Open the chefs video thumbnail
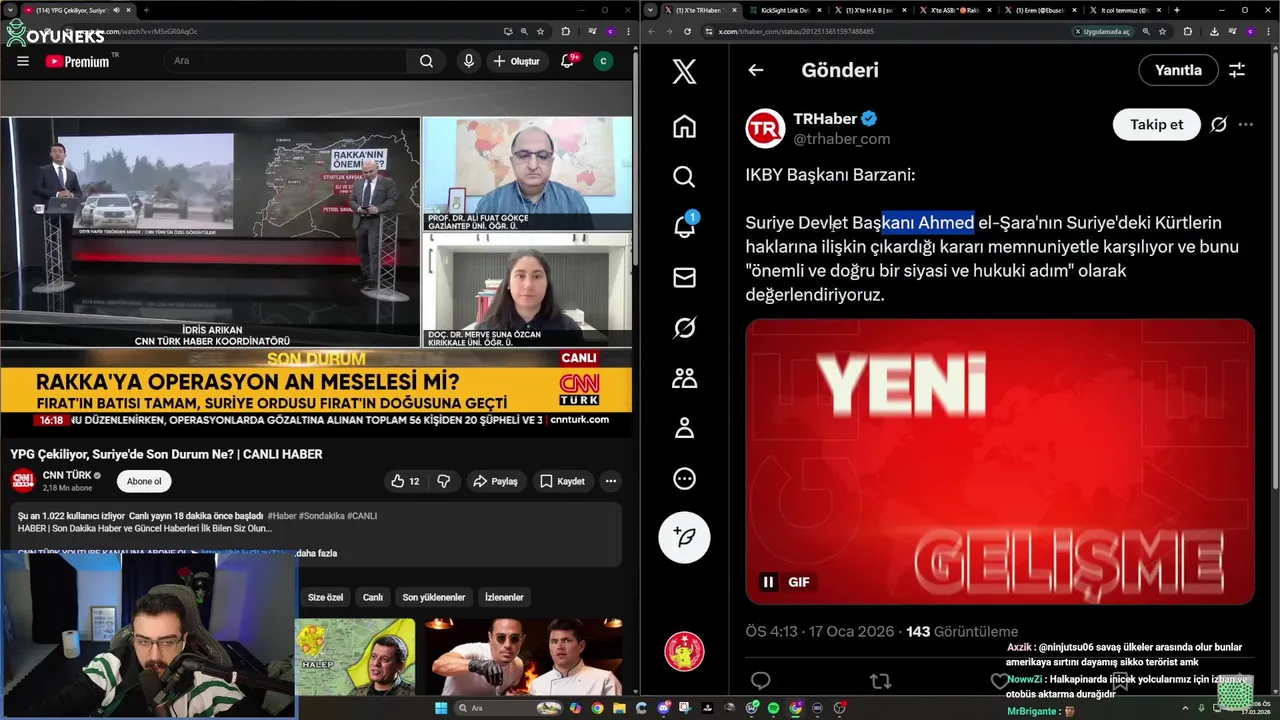1280x720 pixels. tap(522, 657)
